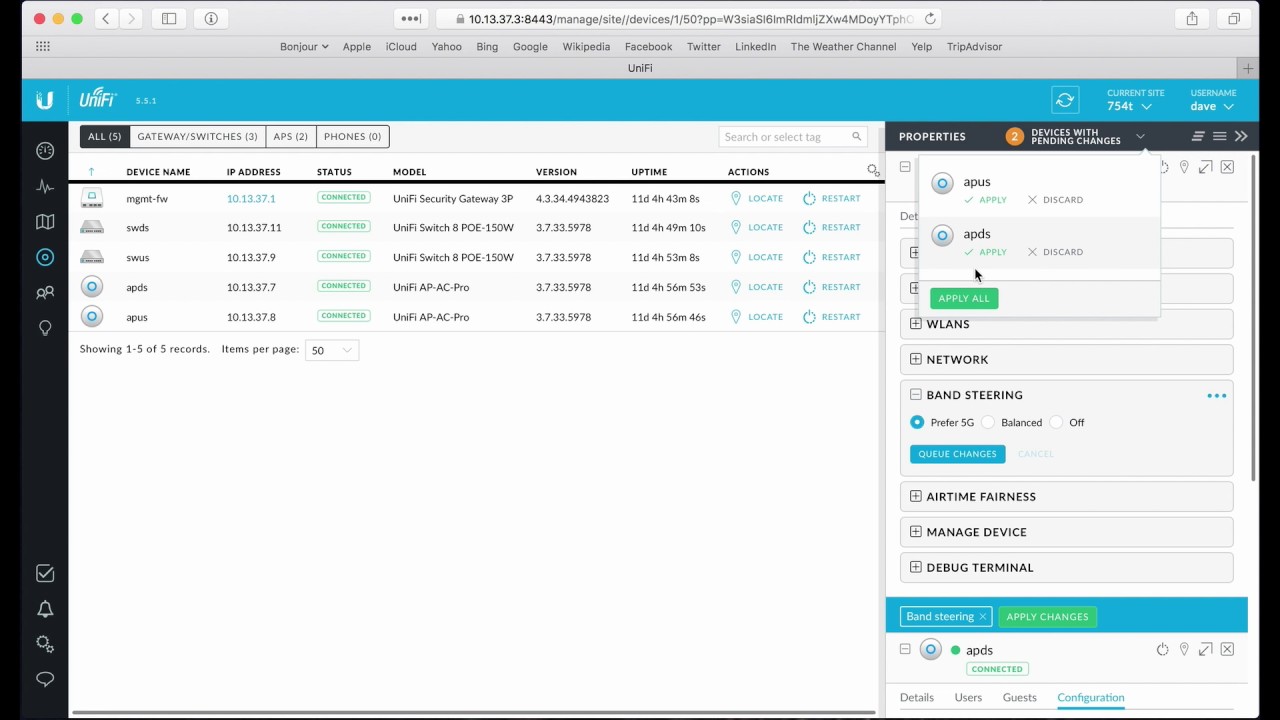The image size is (1280, 720).
Task: Click the locate pin icon for apus
Action: [x=736, y=317]
